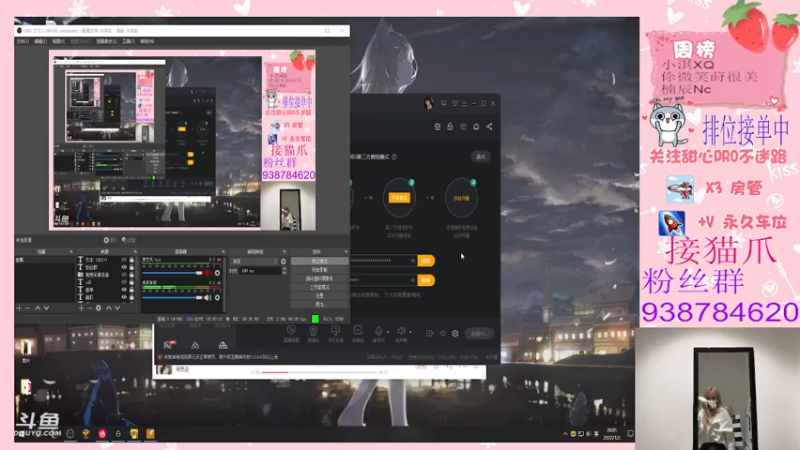
Task: Add a new source with plus icon
Action: 81,308
